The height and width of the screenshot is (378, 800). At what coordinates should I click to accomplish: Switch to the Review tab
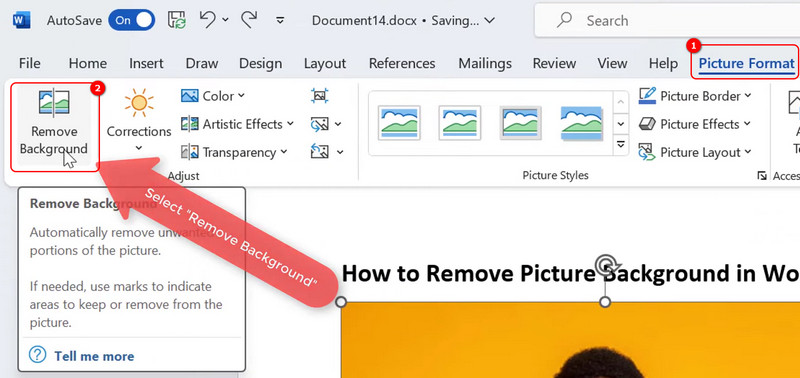coord(554,63)
